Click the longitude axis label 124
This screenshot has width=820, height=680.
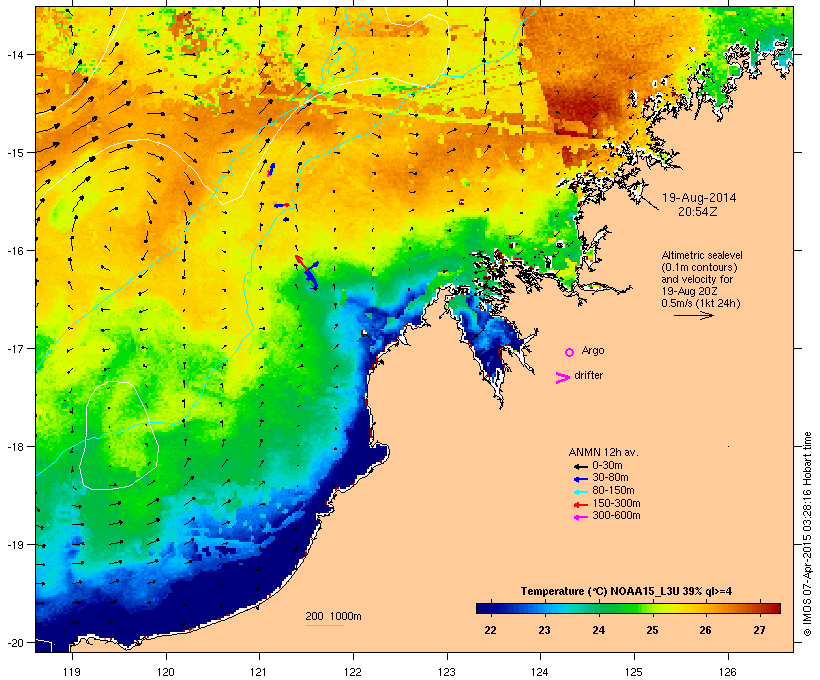[540, 672]
